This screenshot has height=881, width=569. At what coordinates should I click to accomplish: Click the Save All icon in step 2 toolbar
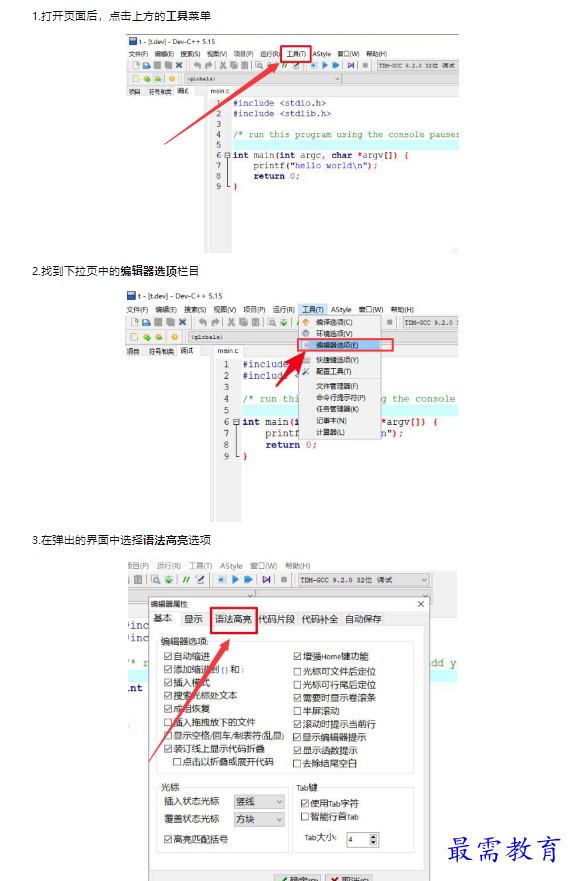coord(170,322)
